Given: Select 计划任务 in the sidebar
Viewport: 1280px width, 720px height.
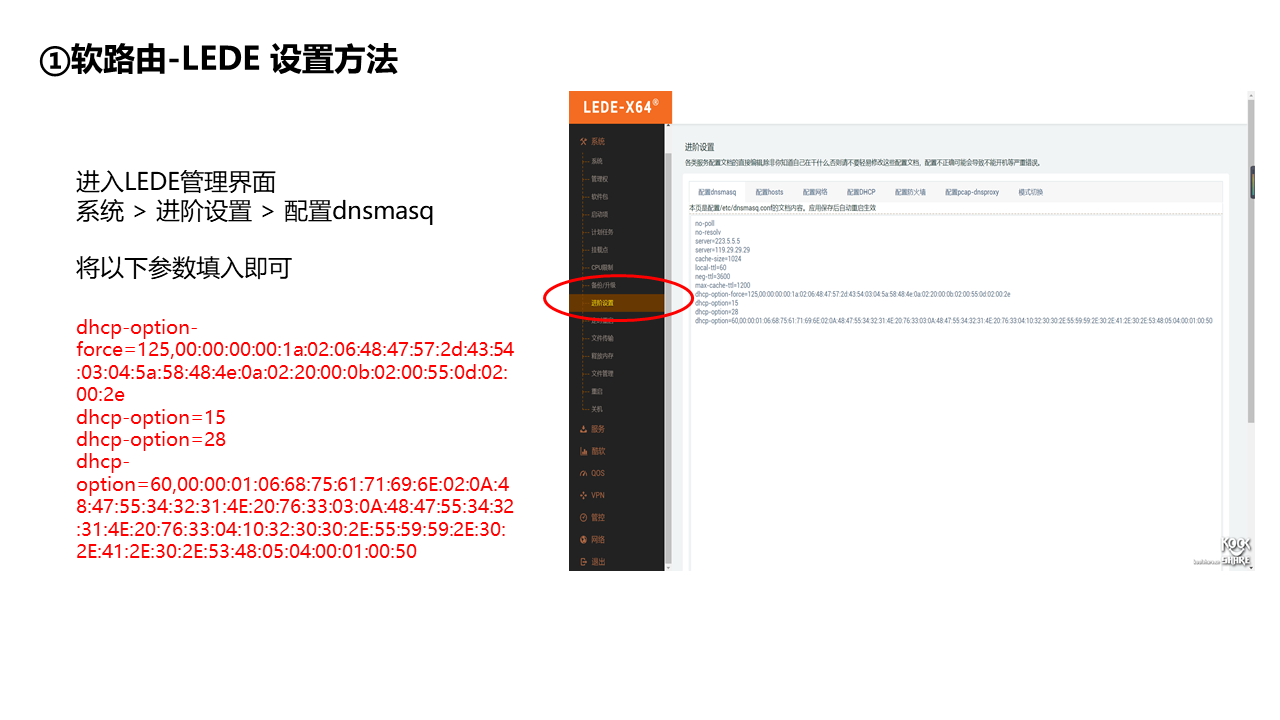Looking at the screenshot, I should tap(601, 232).
